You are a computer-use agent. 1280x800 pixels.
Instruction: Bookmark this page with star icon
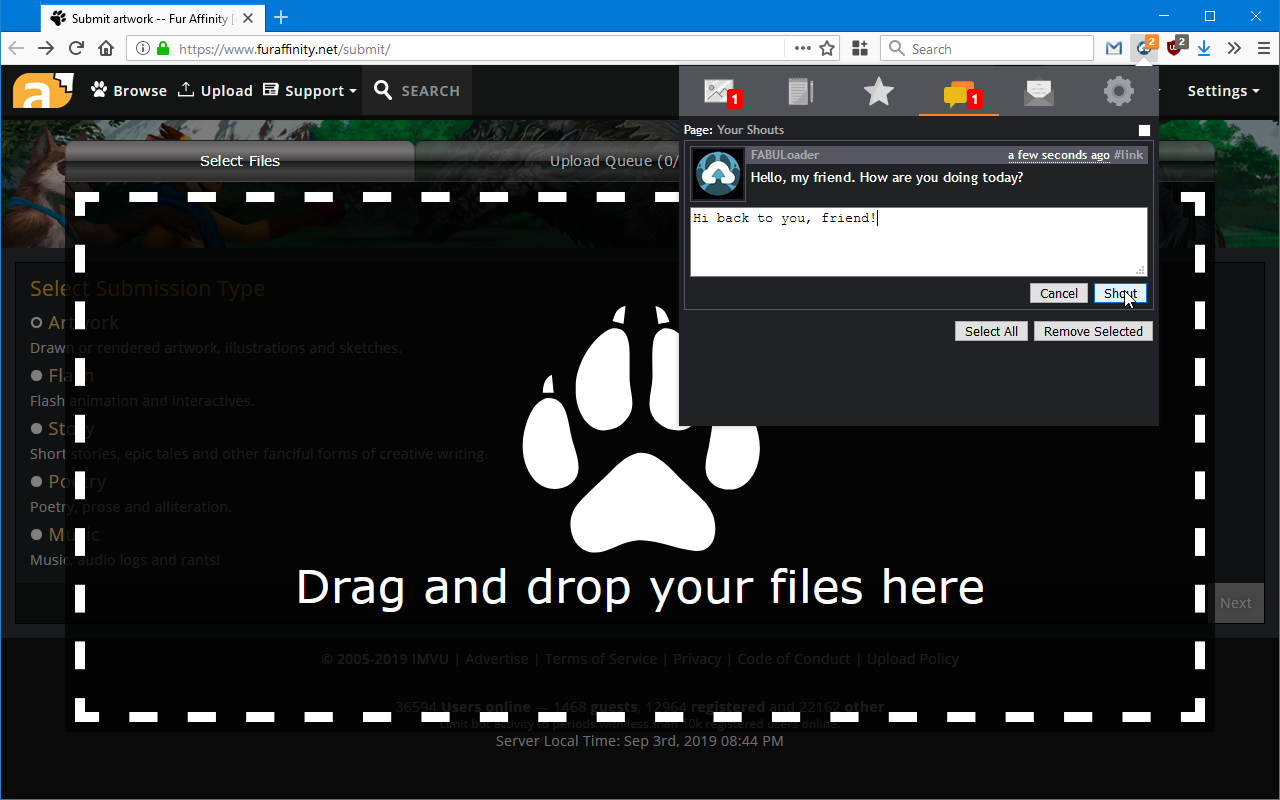[827, 48]
